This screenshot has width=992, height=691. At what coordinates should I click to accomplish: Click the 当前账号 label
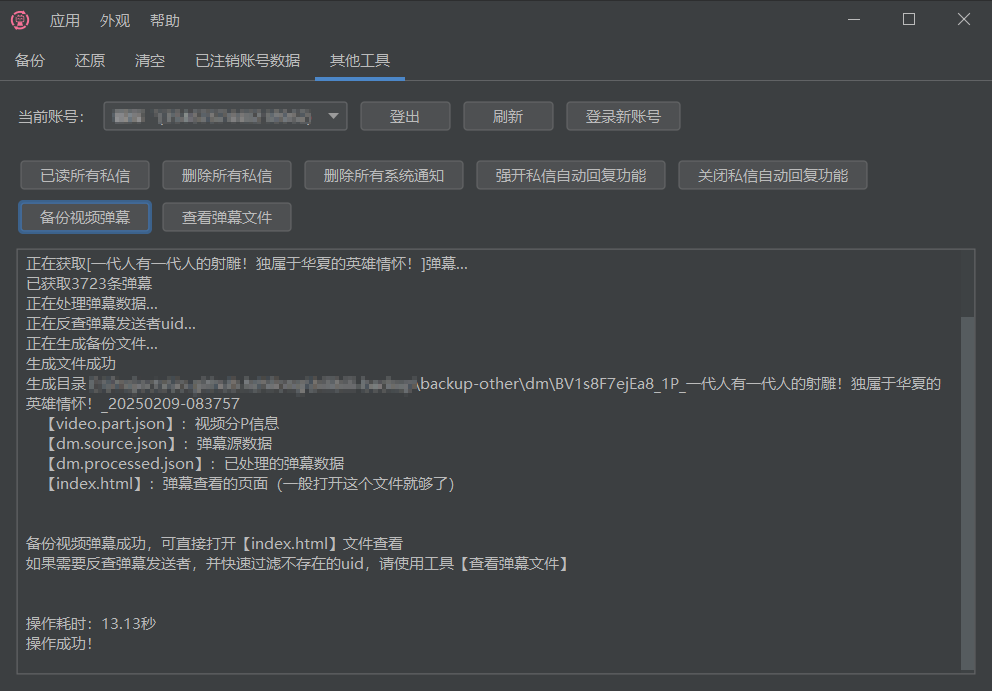(x=51, y=116)
